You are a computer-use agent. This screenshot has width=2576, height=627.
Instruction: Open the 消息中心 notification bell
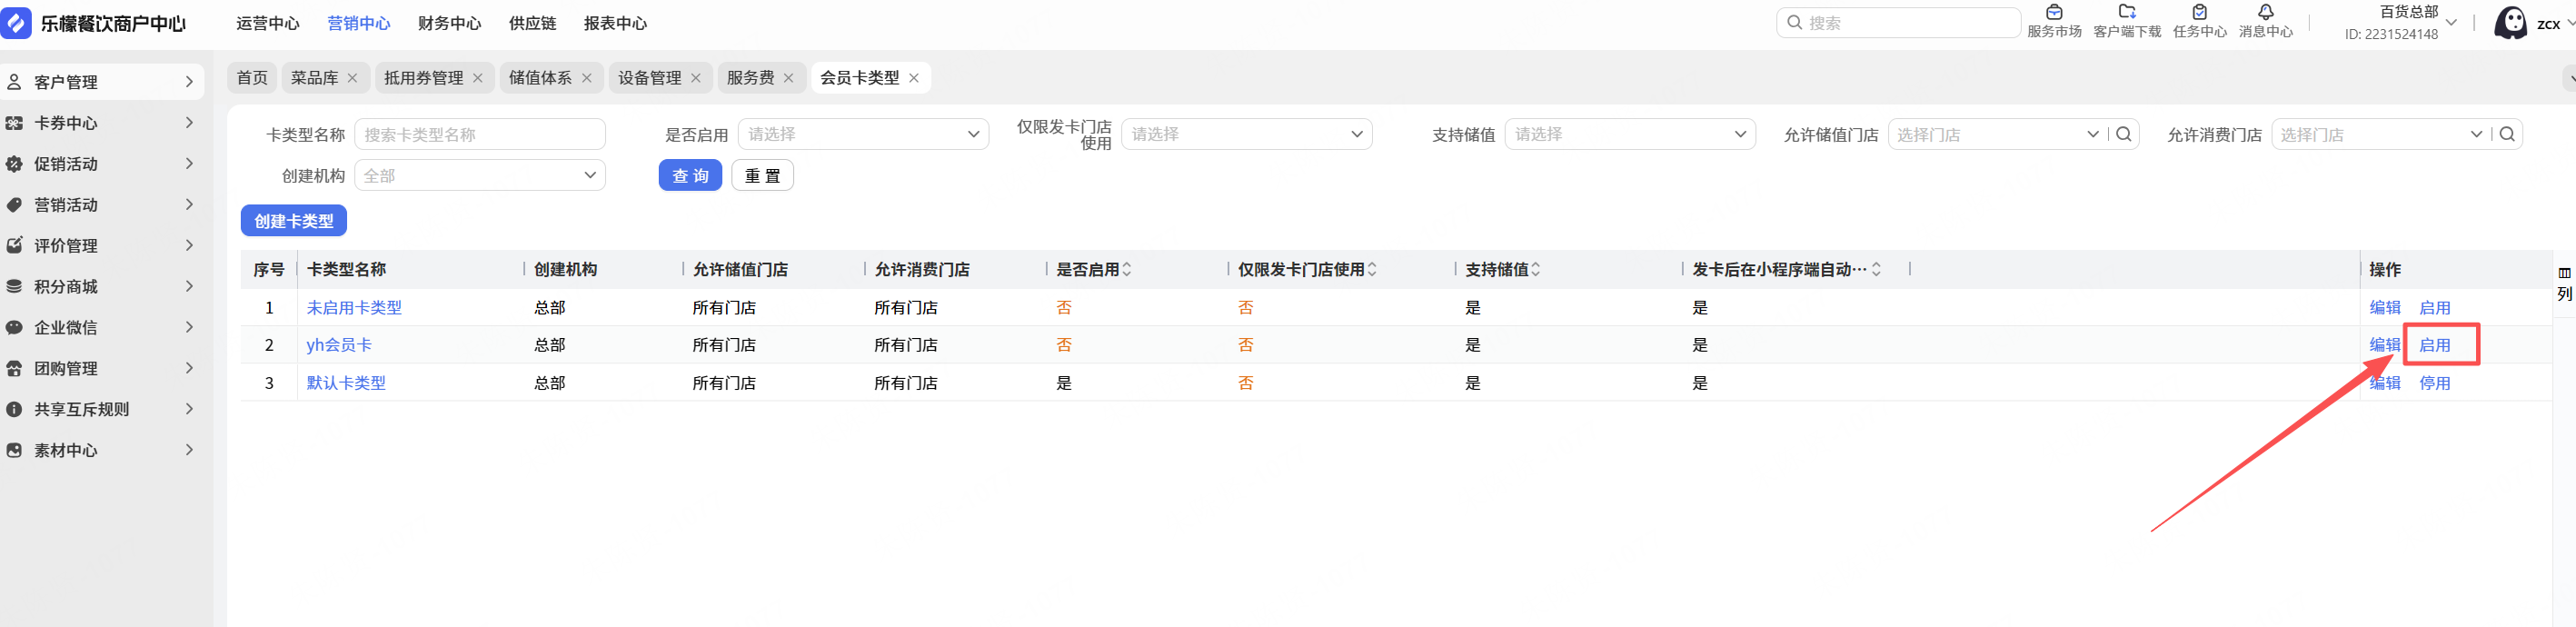(x=2265, y=13)
